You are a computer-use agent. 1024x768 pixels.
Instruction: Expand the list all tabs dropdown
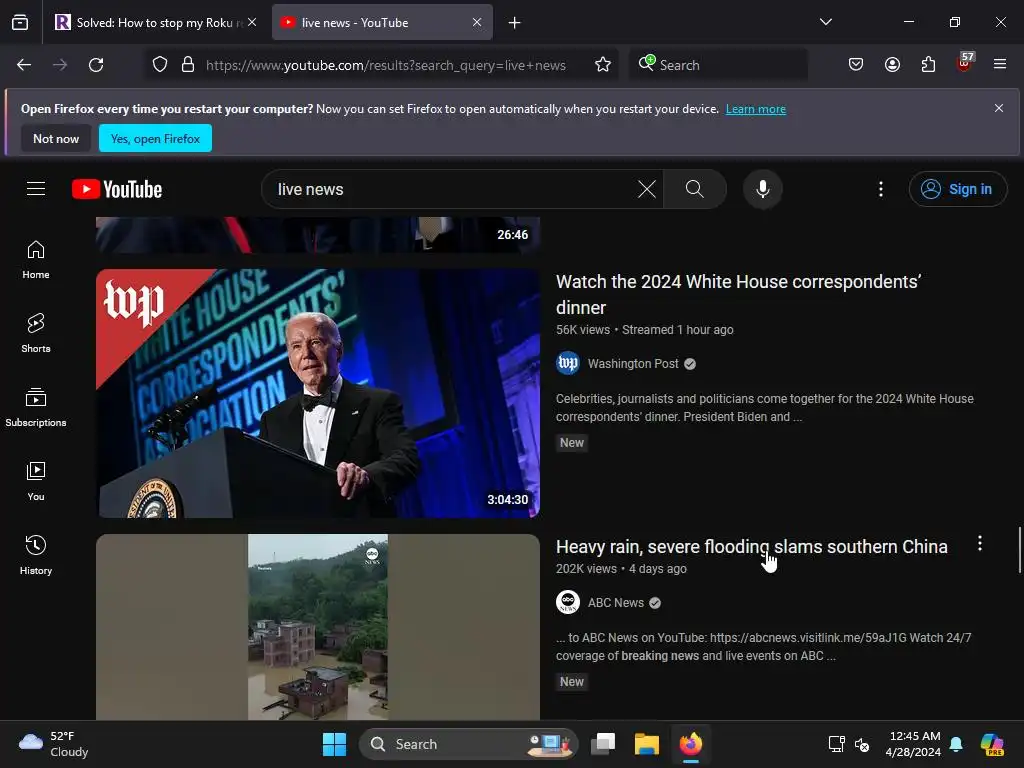click(825, 22)
